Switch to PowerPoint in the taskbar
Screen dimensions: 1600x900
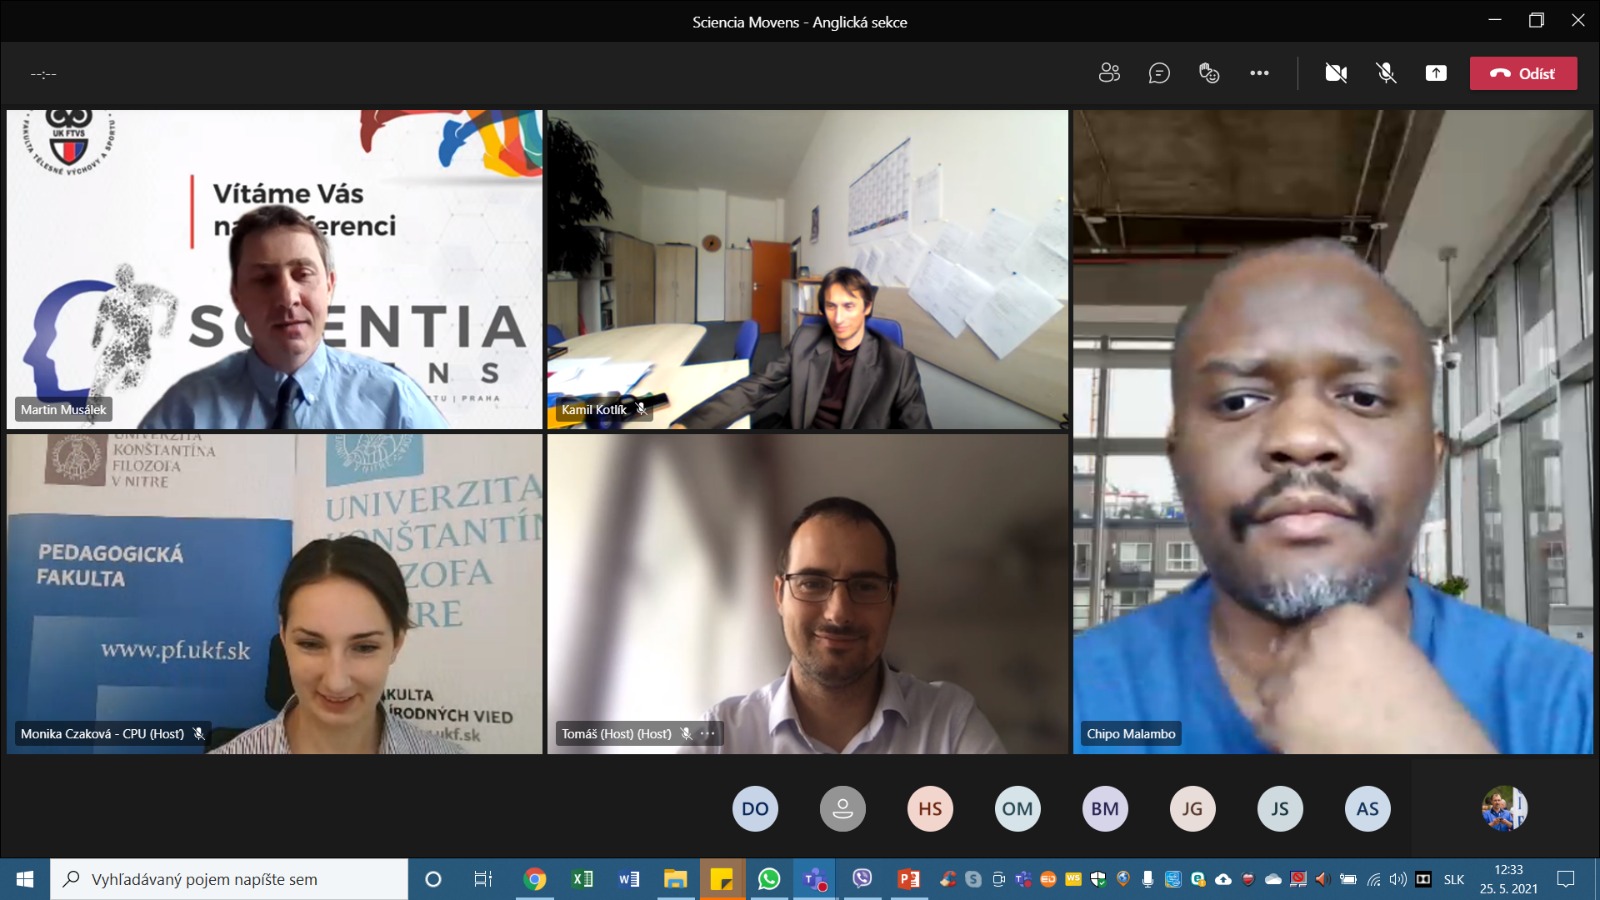[909, 879]
